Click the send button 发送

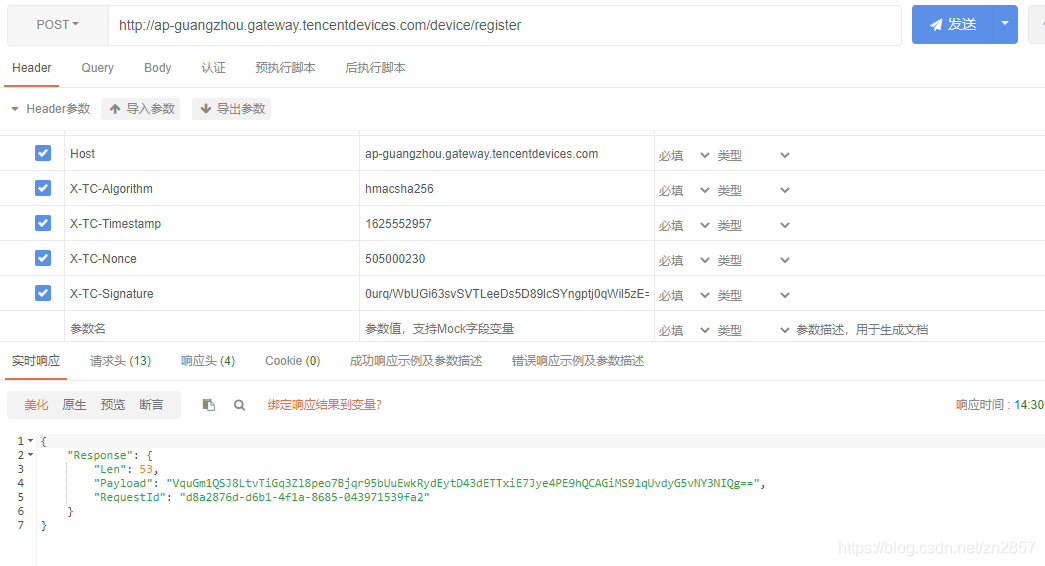click(x=952, y=25)
